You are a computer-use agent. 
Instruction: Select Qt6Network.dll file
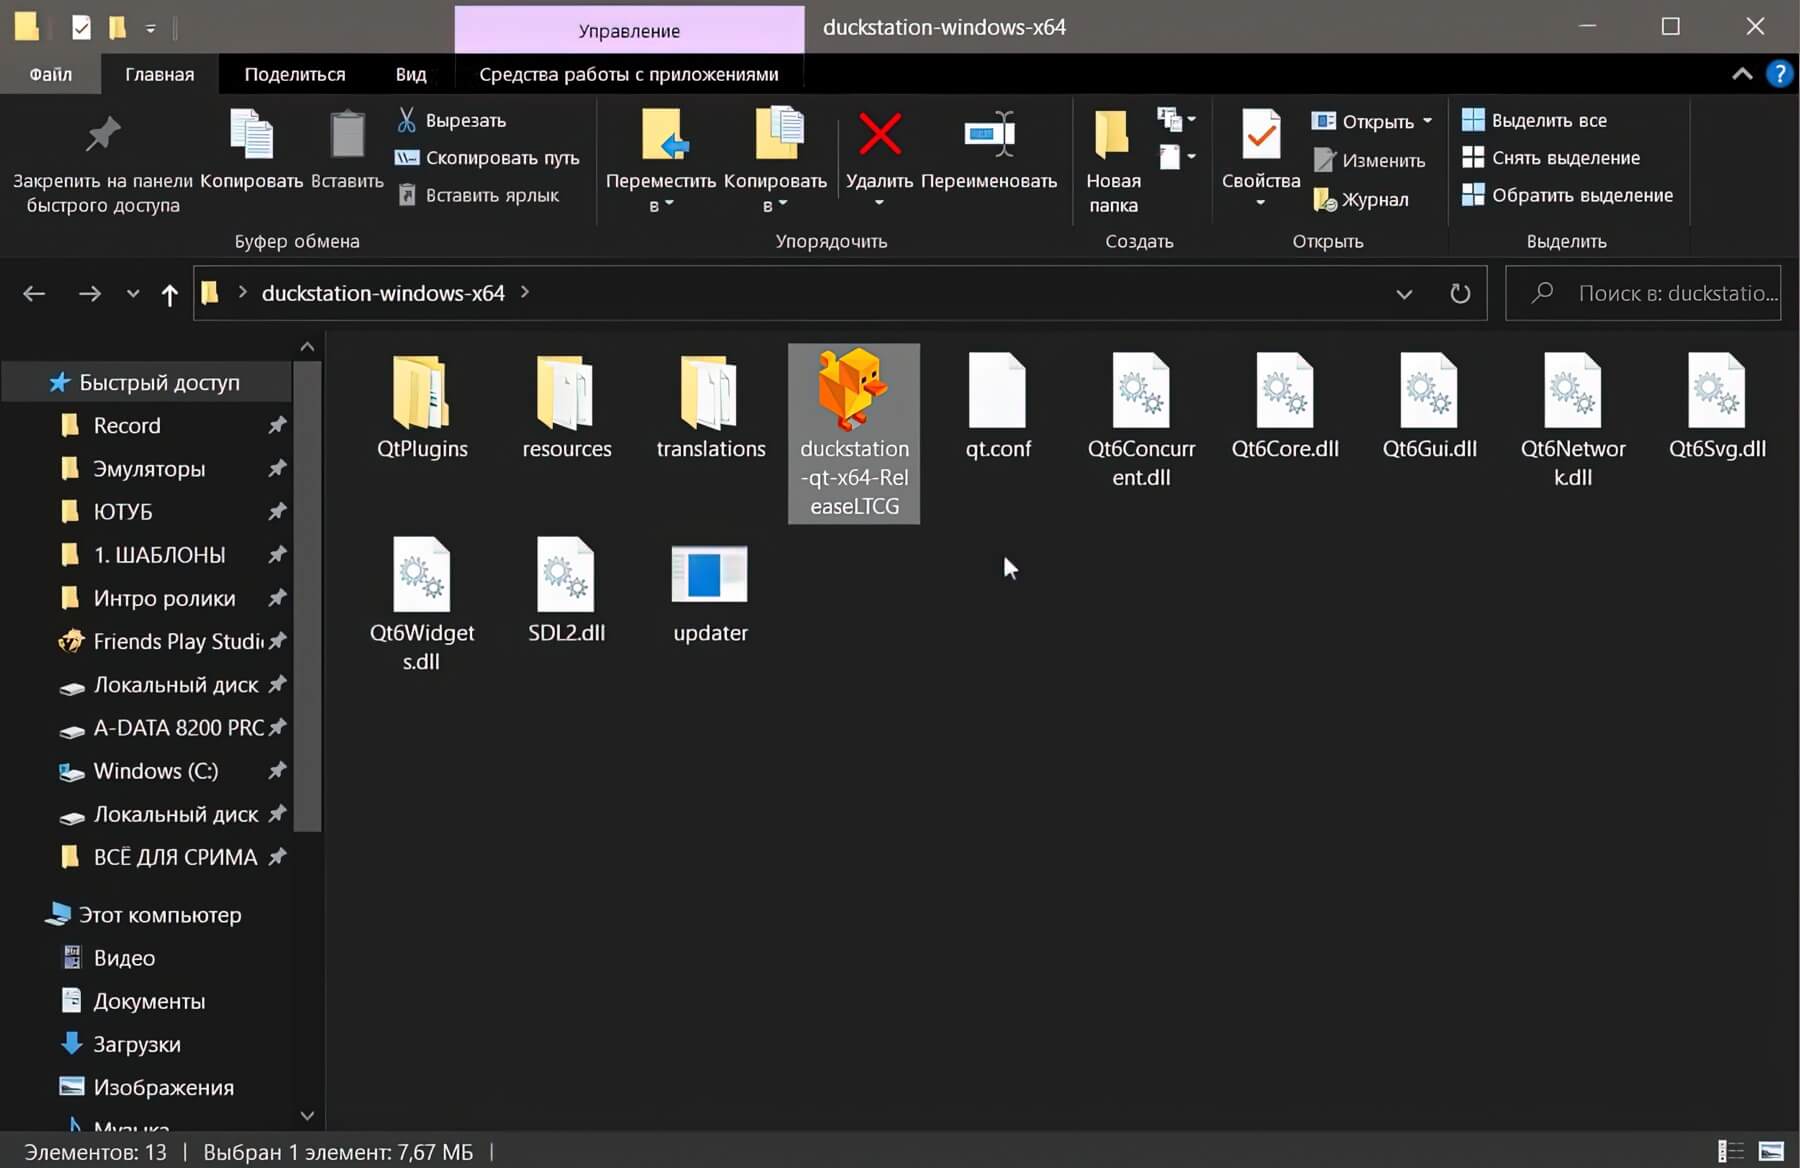1573,421
